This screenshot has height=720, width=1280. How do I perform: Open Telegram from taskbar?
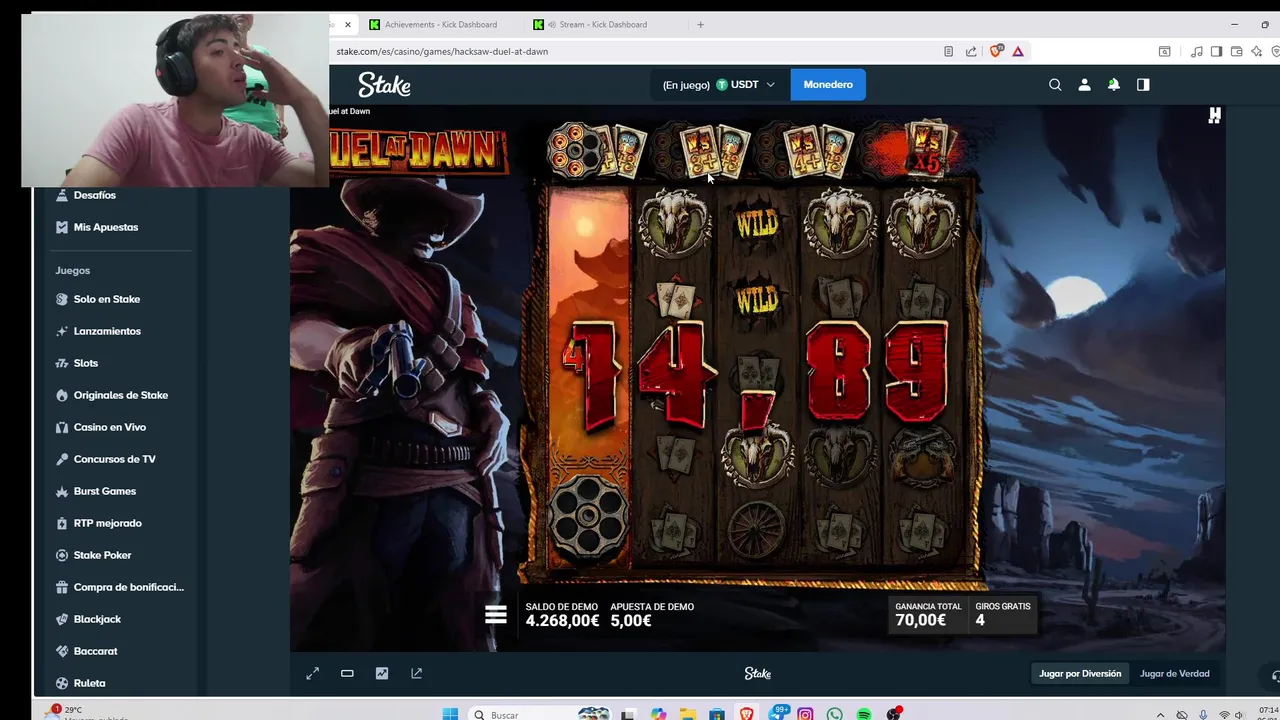pyautogui.click(x=777, y=714)
